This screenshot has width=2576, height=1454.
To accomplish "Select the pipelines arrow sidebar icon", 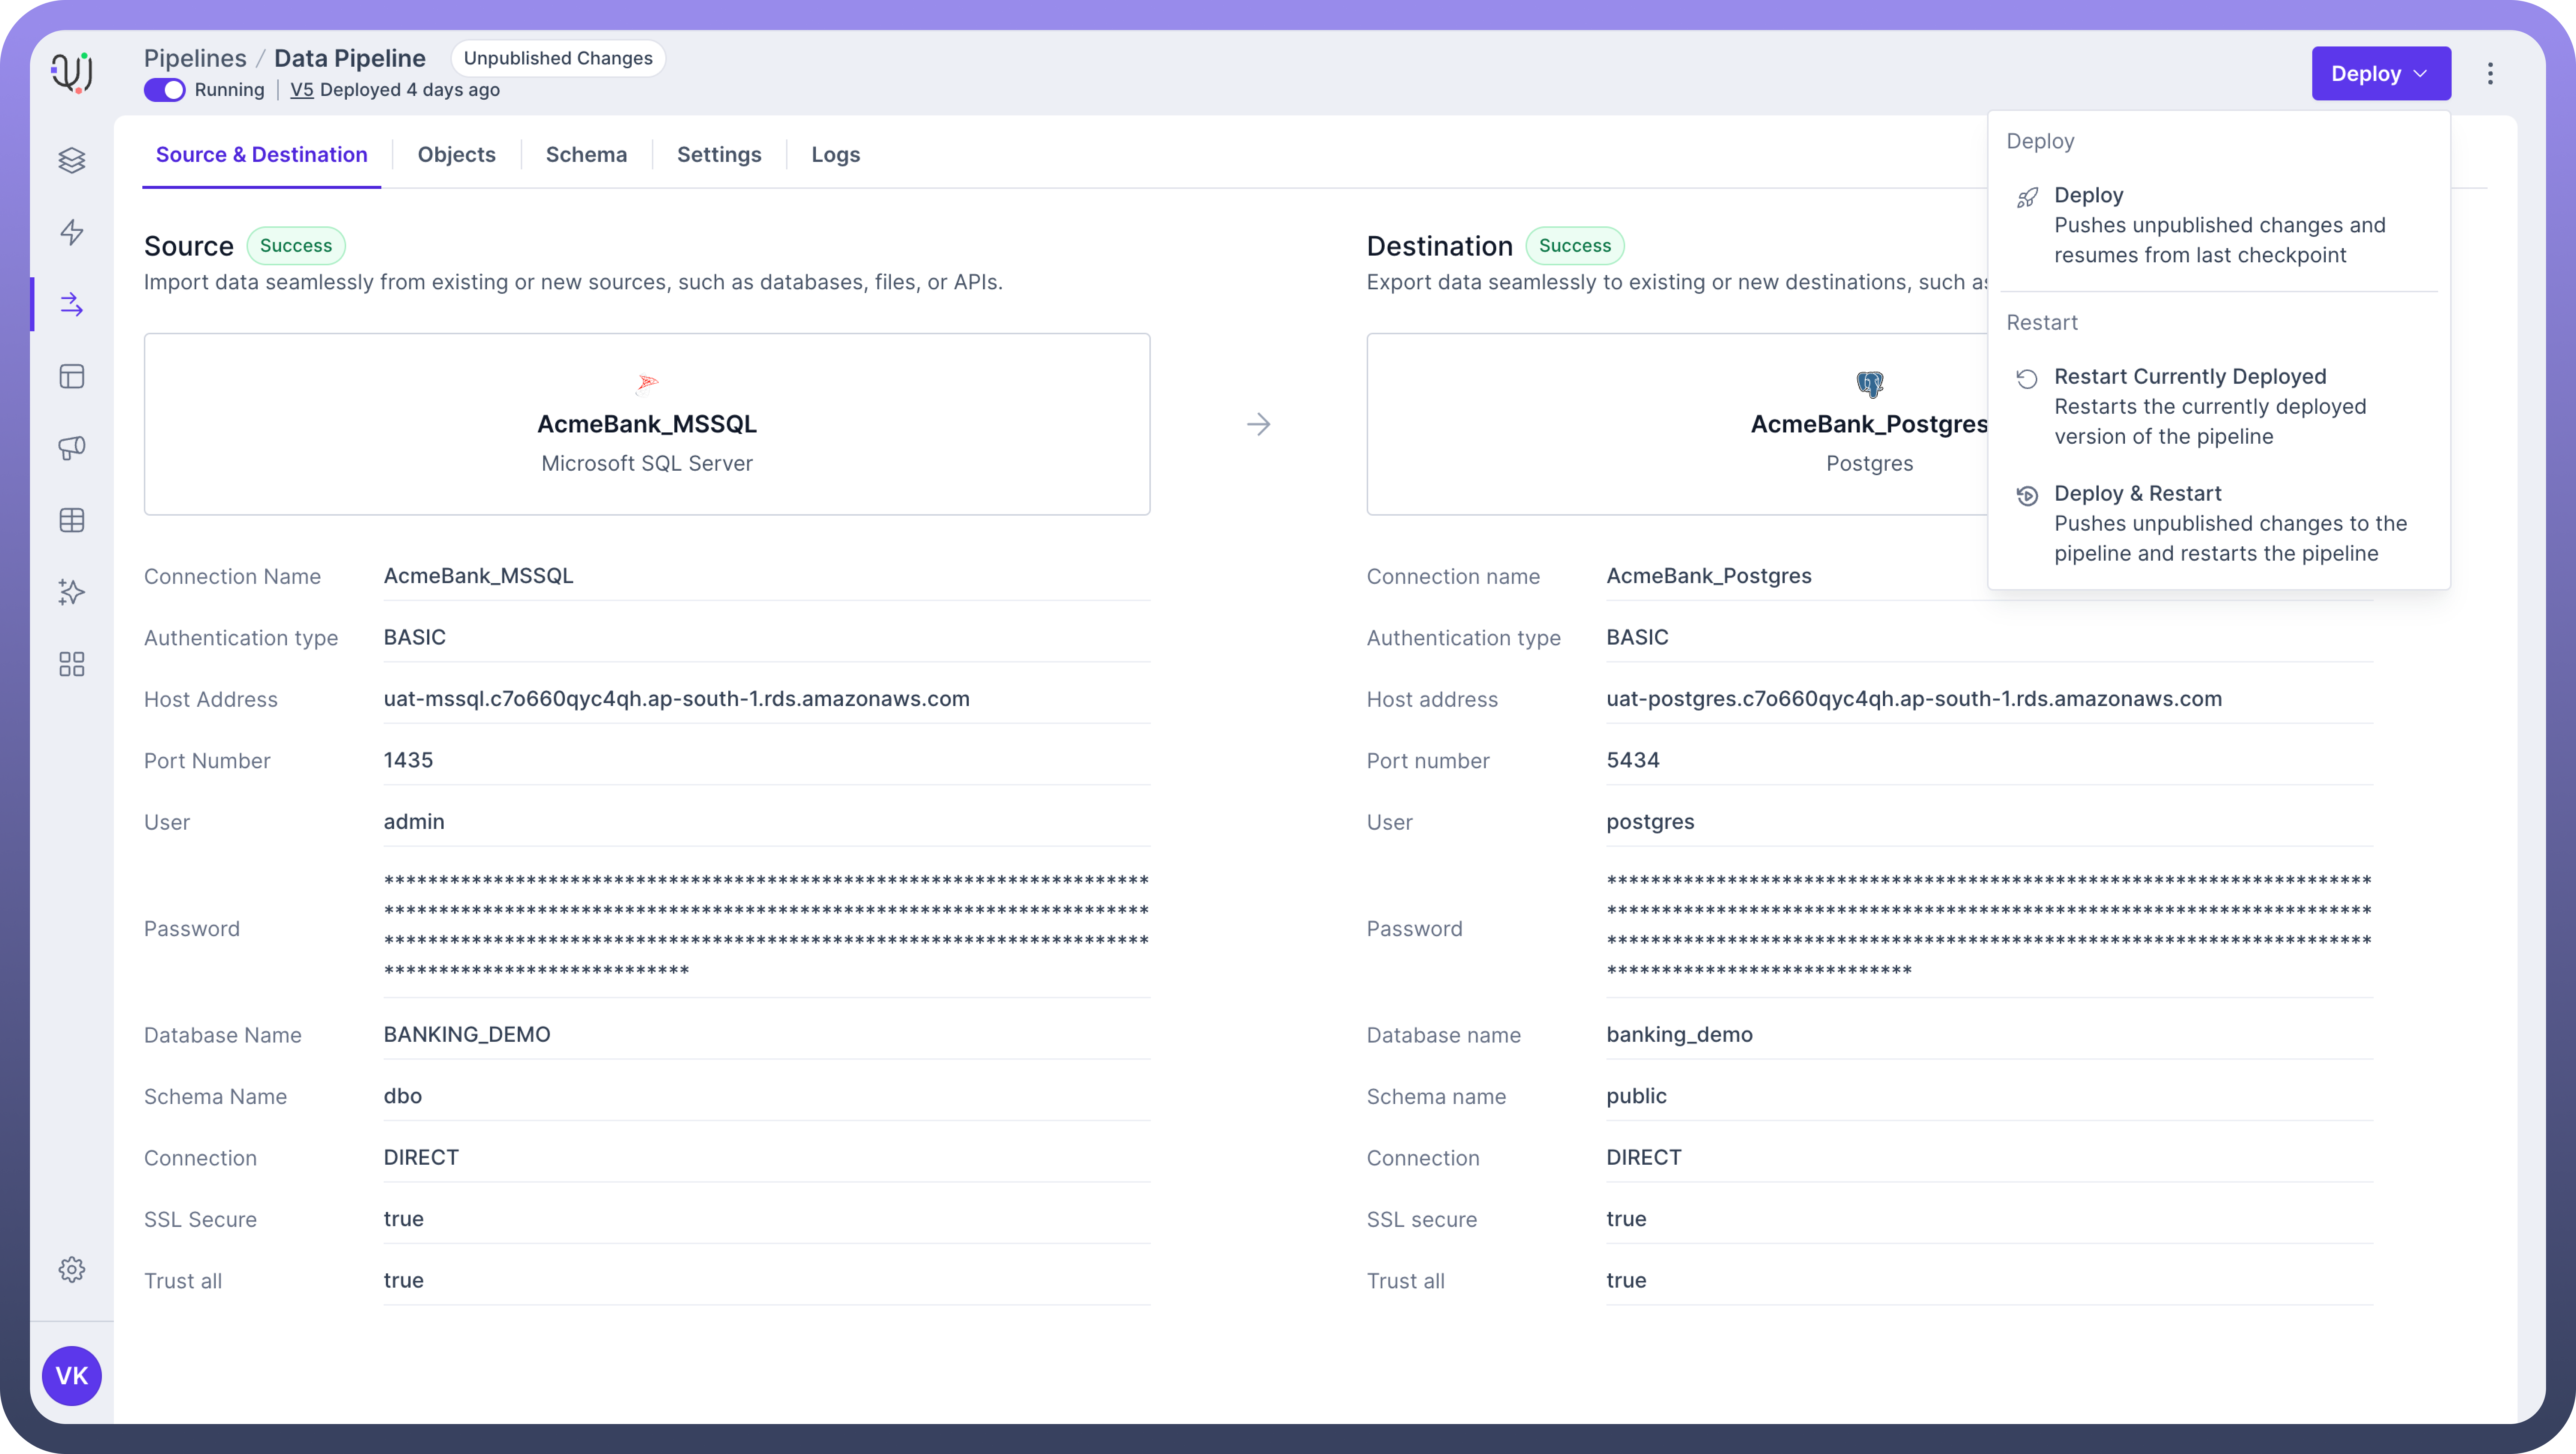I will tap(72, 304).
